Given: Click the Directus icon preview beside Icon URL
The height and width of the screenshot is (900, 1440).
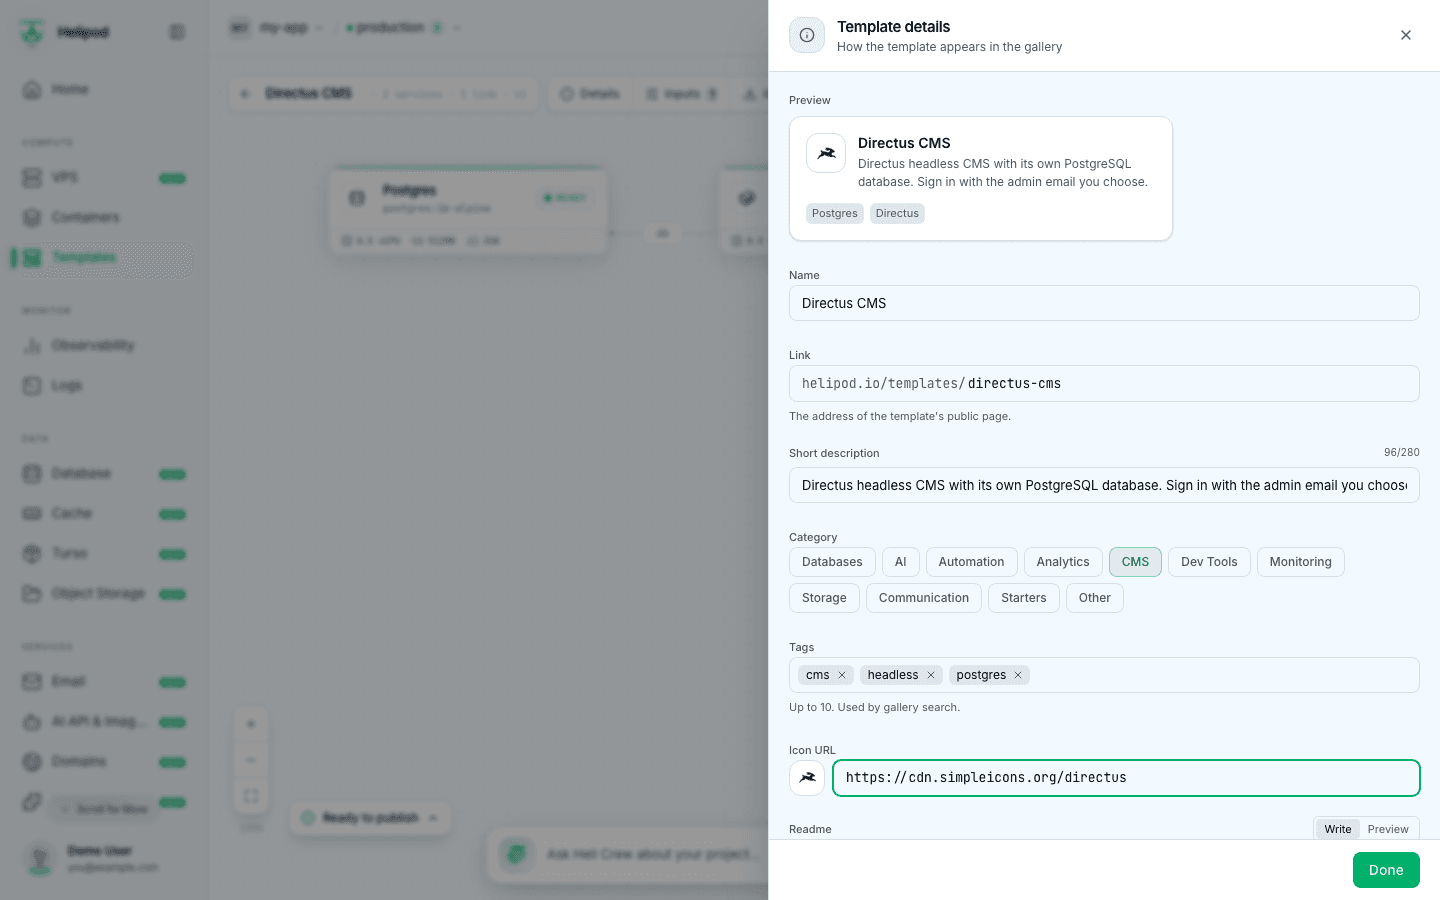Looking at the screenshot, I should pyautogui.click(x=807, y=778).
